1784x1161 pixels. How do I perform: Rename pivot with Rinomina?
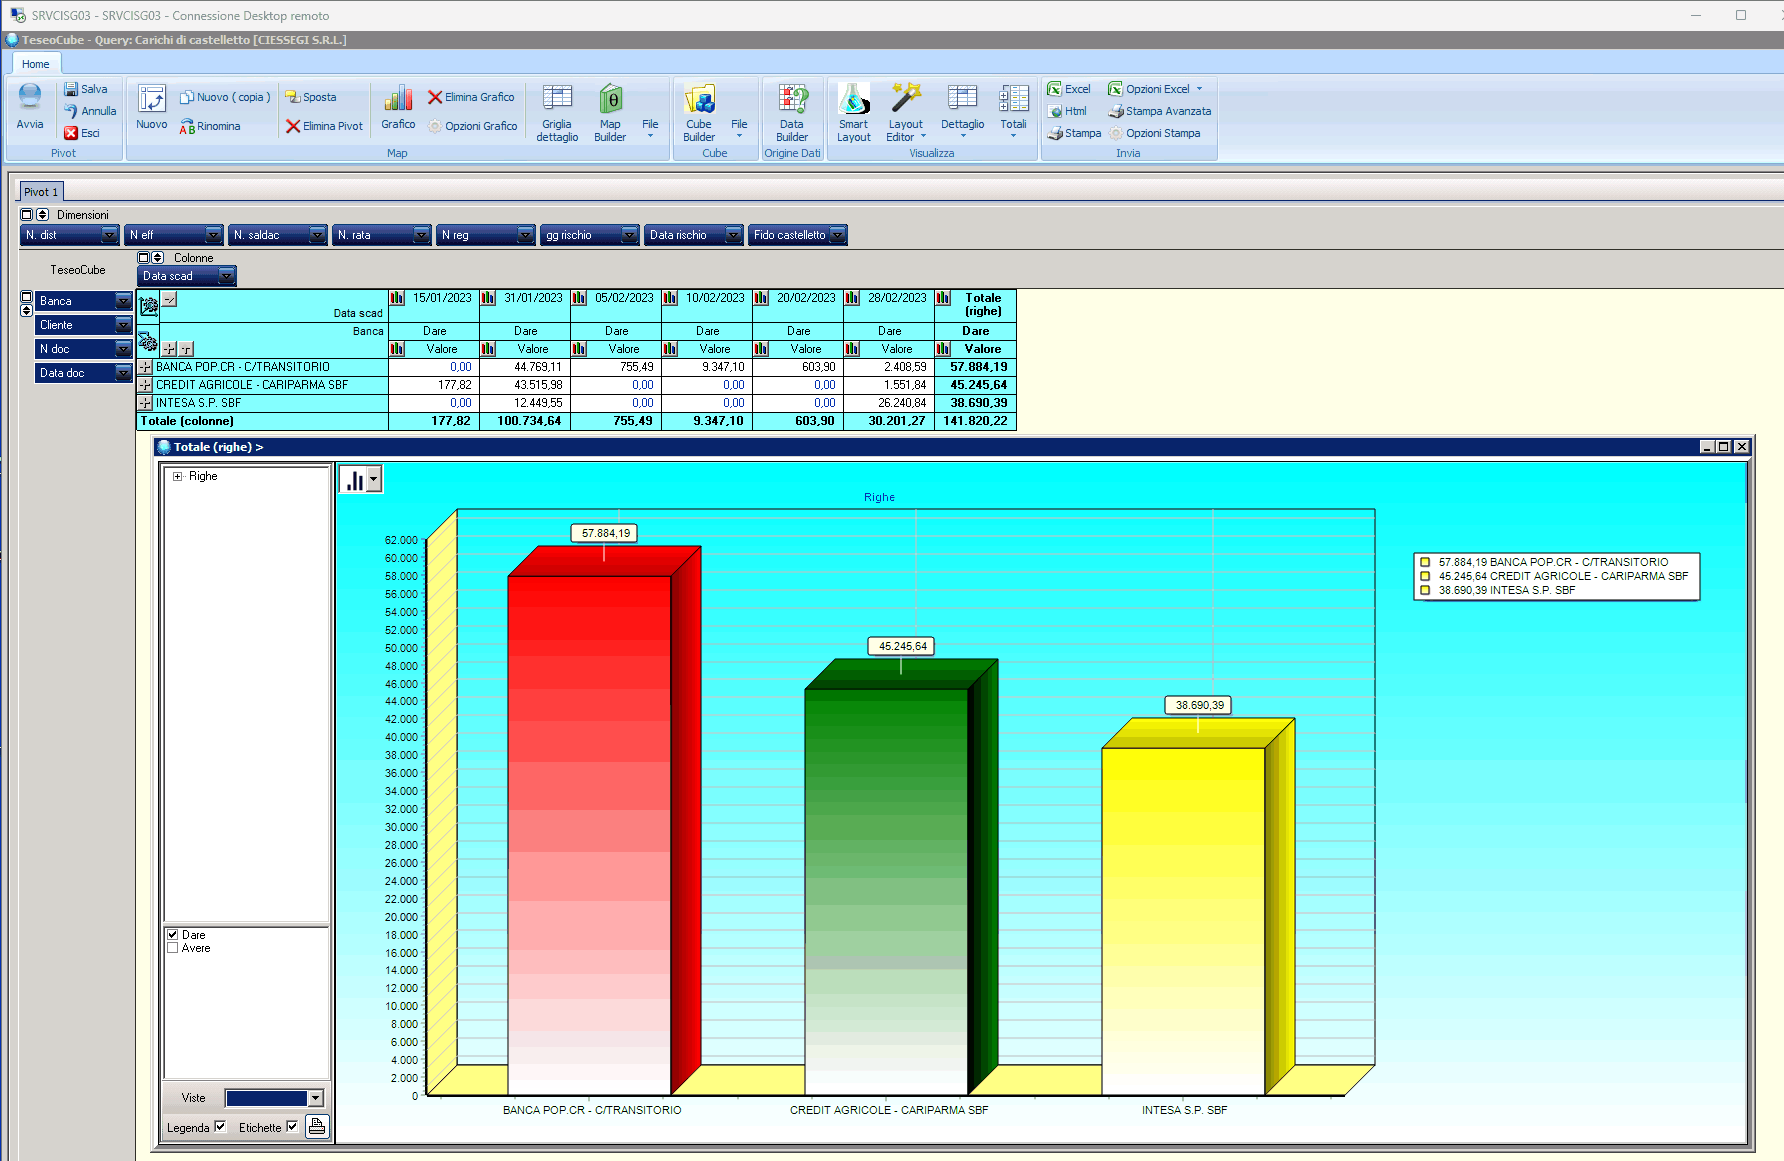210,126
